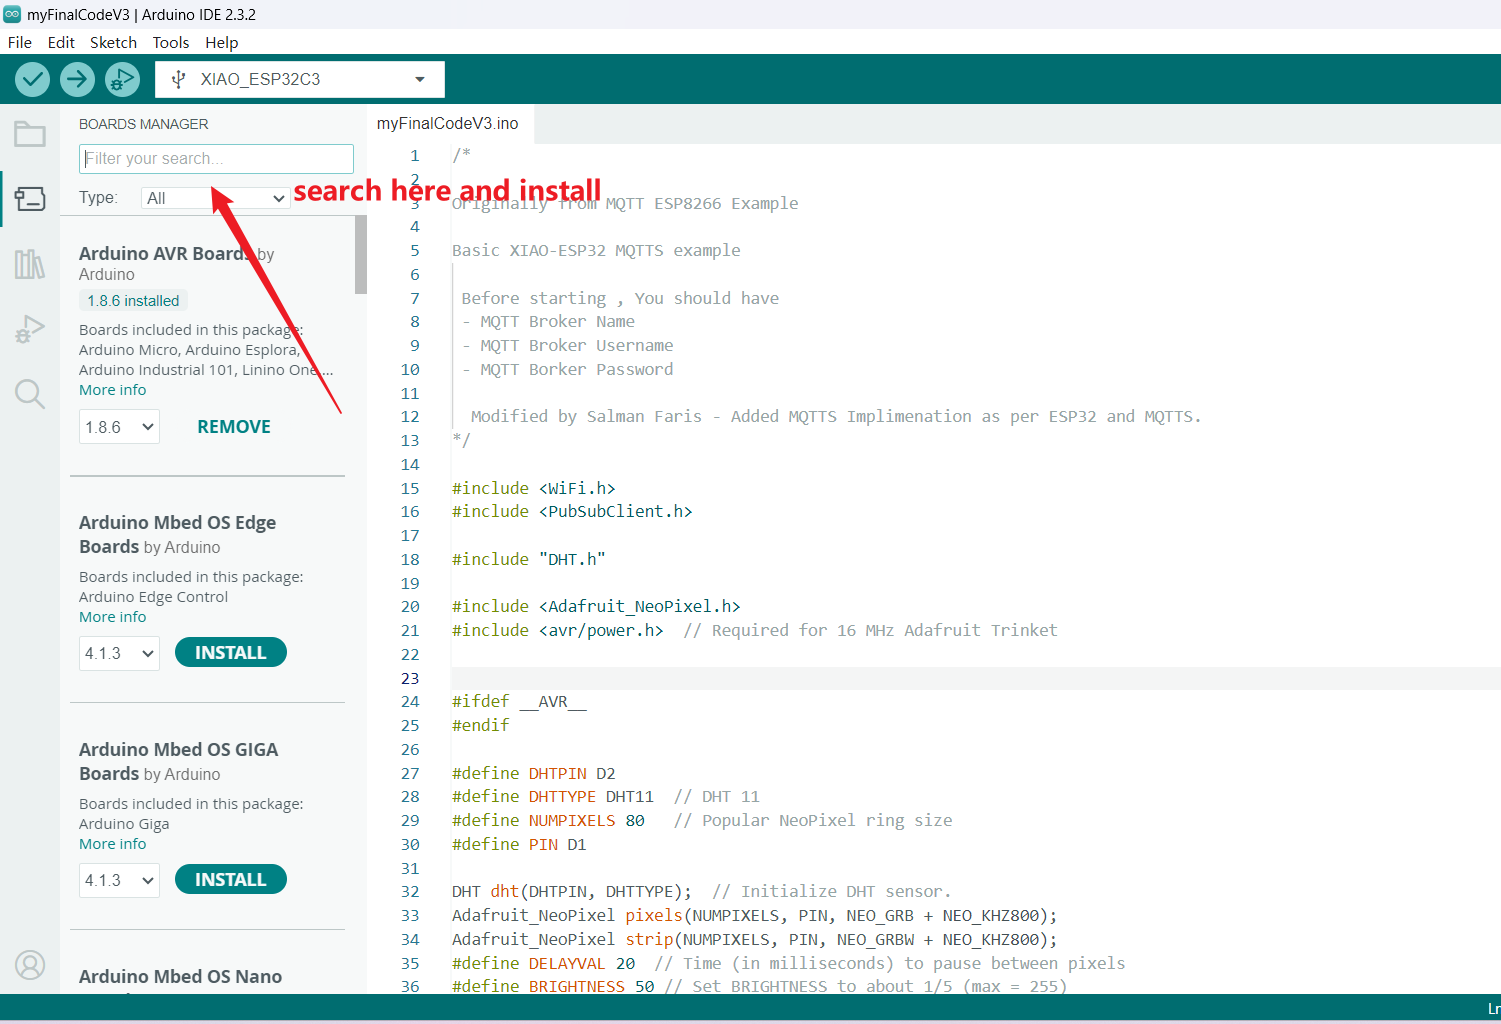Click the #ifdef __AVR__ line
1501x1024 pixels.
click(x=519, y=701)
